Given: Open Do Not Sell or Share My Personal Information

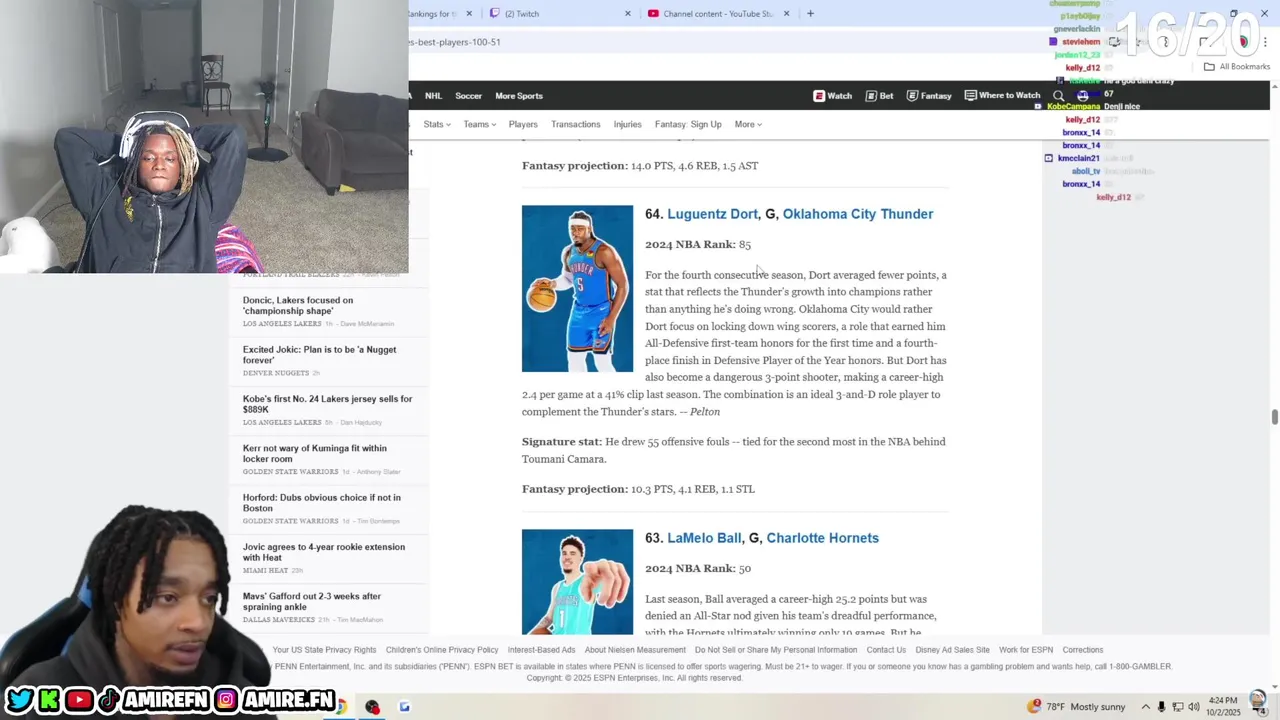Looking at the screenshot, I should pyautogui.click(x=776, y=650).
